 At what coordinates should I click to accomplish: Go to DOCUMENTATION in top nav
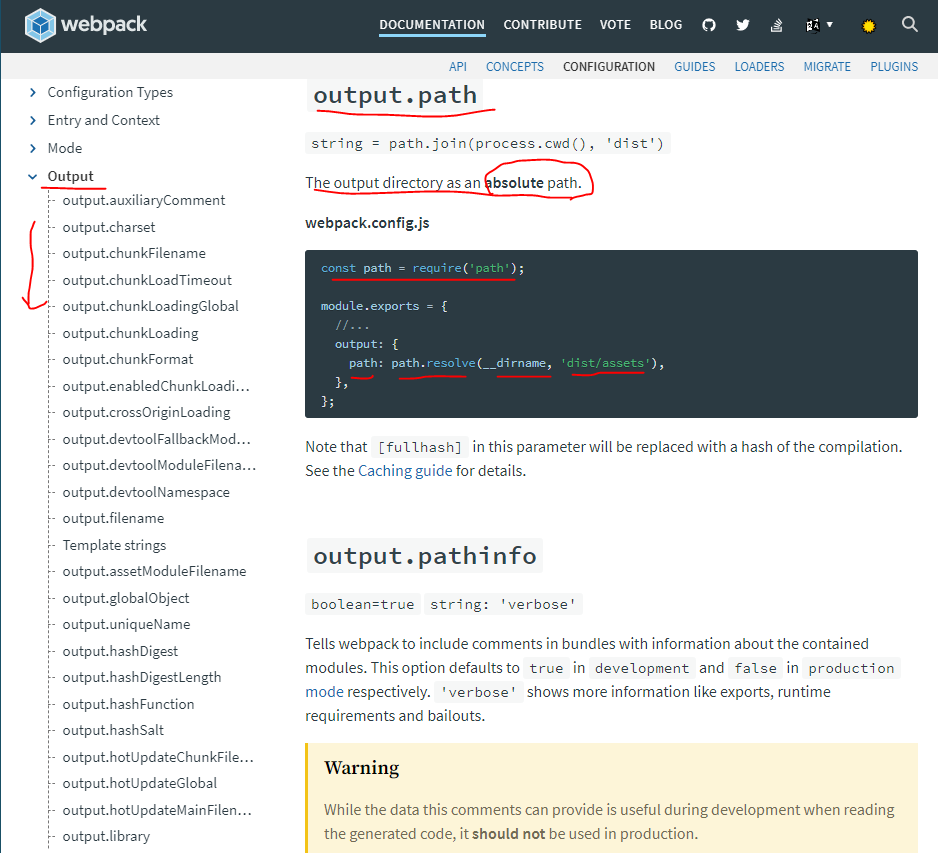tap(432, 25)
